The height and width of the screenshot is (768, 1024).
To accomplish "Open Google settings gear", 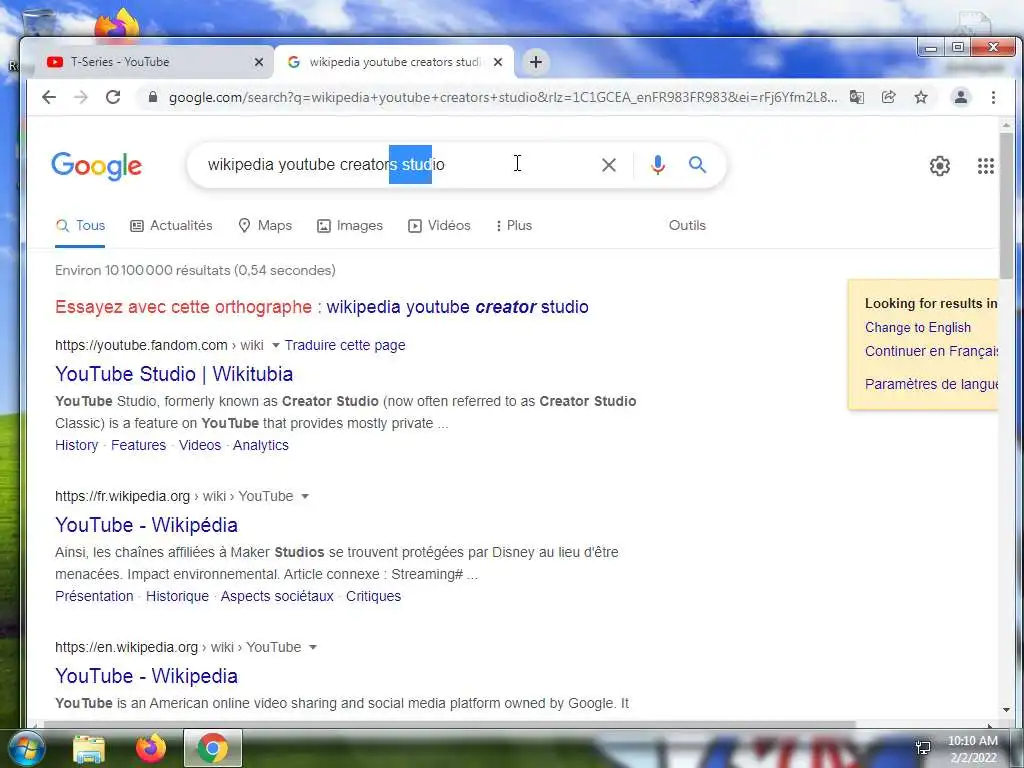I will coord(940,166).
